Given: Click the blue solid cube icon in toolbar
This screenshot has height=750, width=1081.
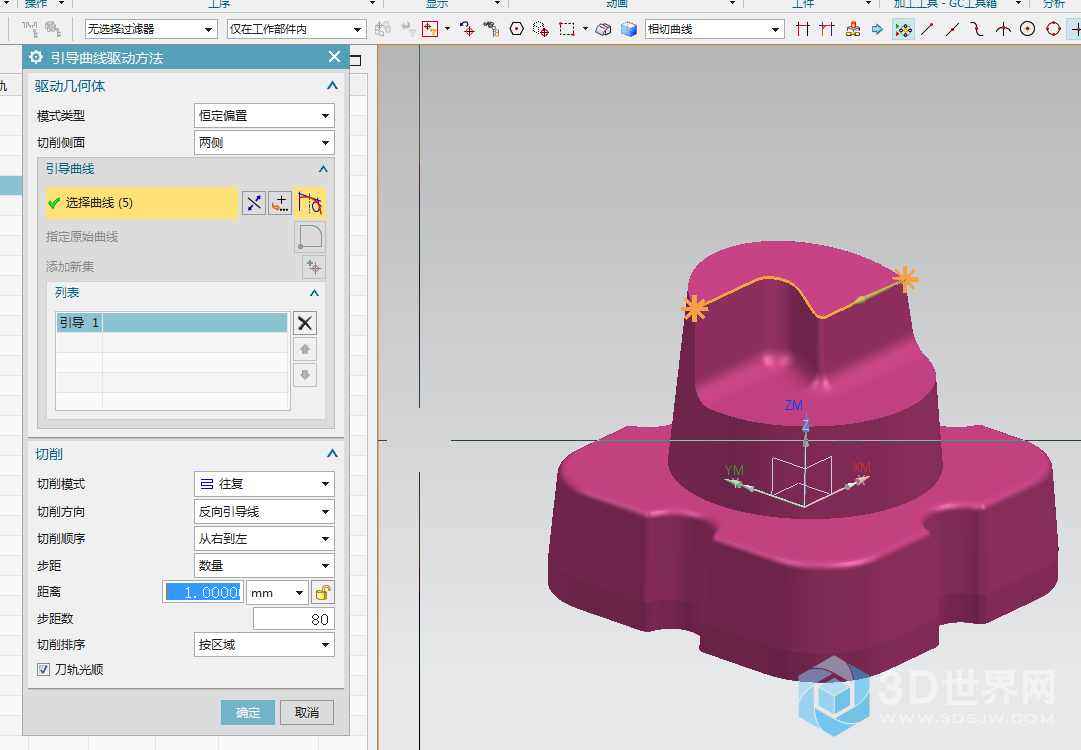Looking at the screenshot, I should click(x=629, y=29).
